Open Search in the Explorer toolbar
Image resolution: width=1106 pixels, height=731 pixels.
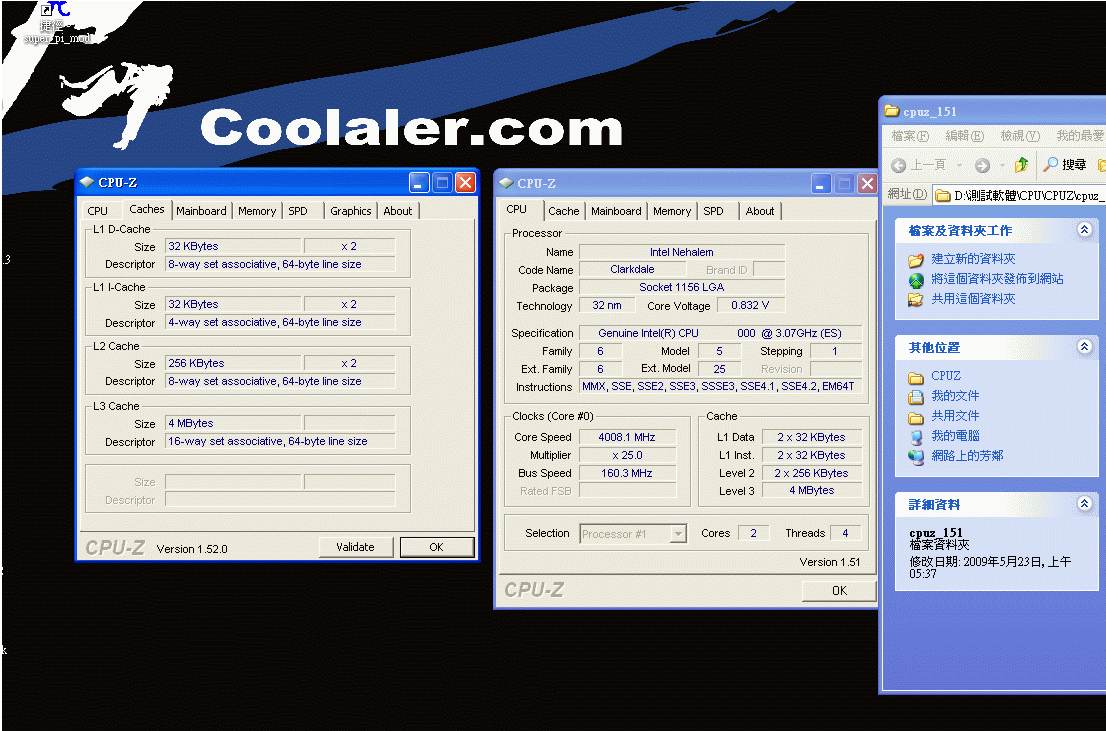(1064, 165)
